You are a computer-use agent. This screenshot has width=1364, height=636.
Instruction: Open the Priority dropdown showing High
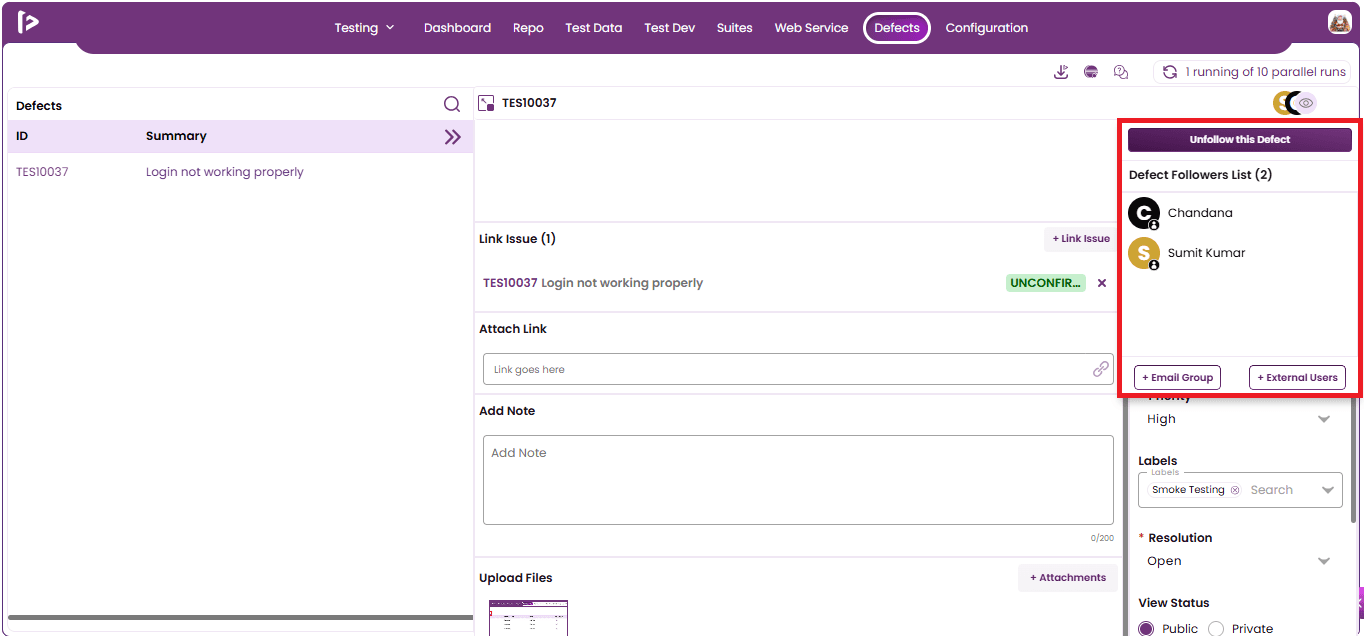coord(1240,419)
